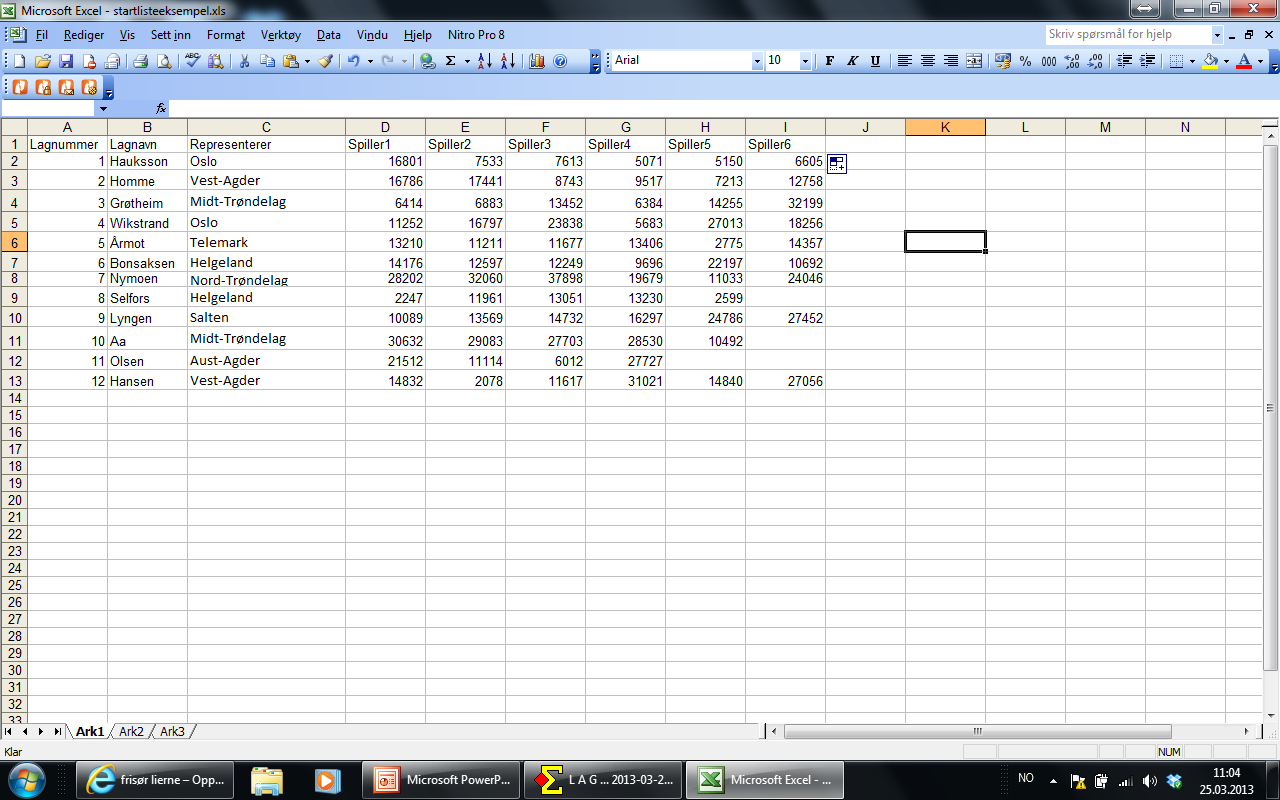Expand the AutoSum functions arrow
Viewport: 1280px width, 800px height.
[x=467, y=61]
